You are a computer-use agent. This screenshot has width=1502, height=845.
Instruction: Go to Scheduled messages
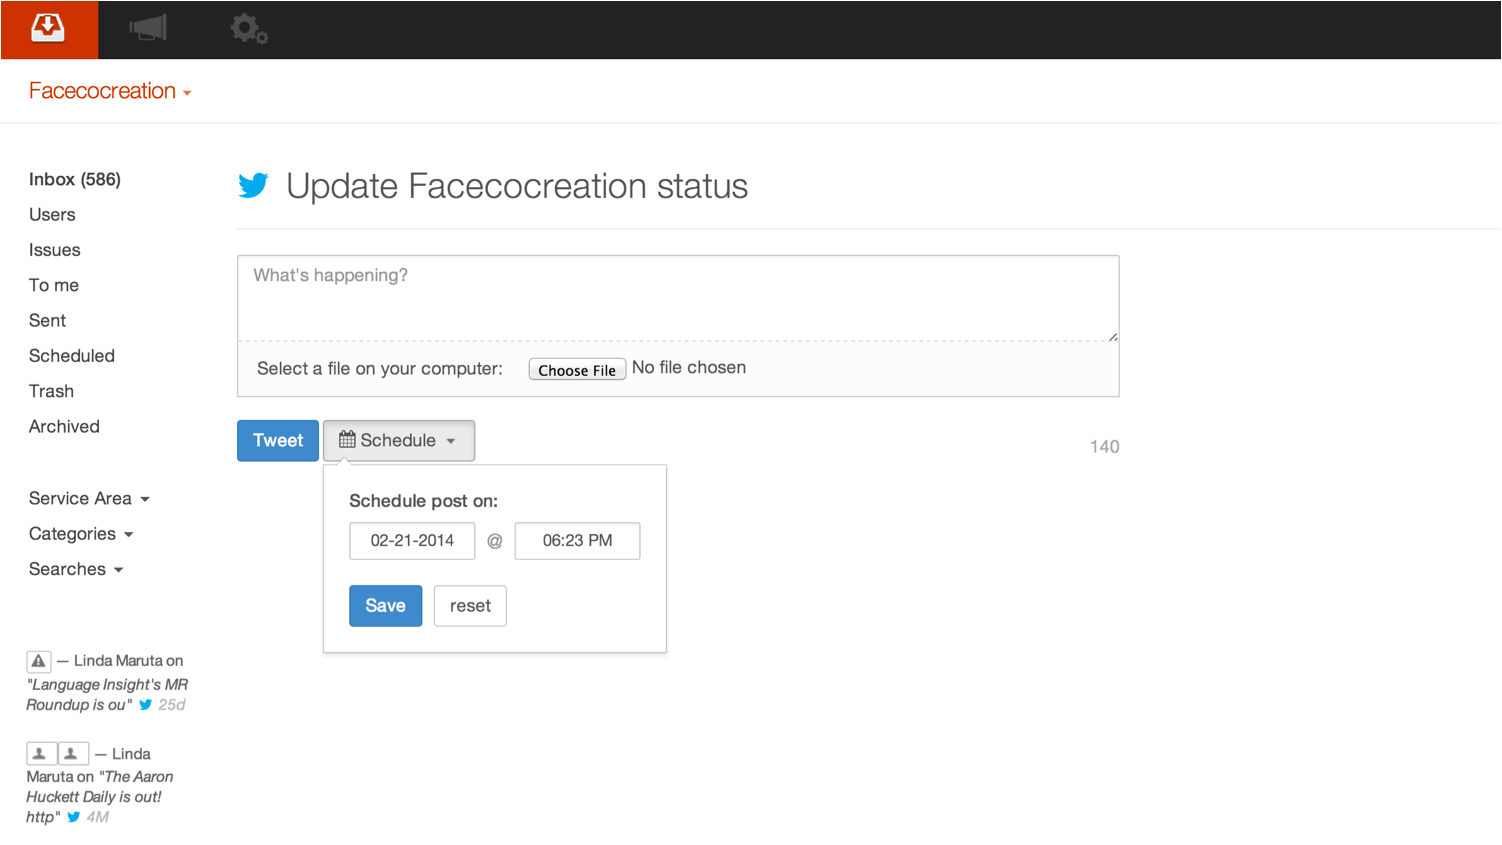(x=72, y=356)
